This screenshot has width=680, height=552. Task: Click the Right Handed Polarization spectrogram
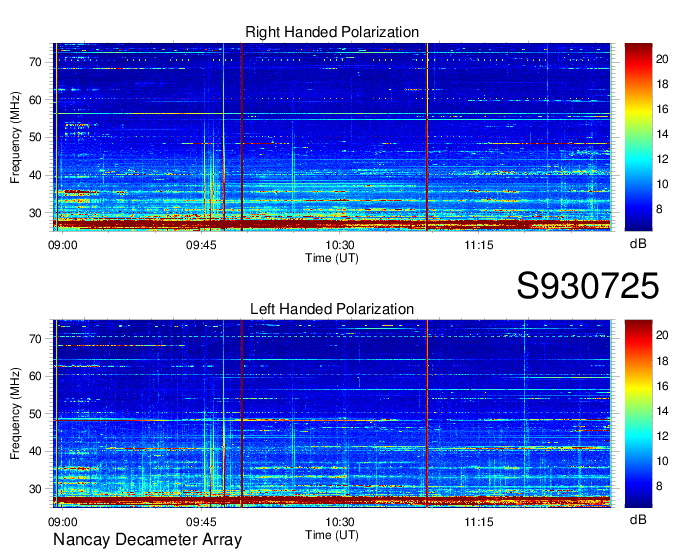(x=332, y=137)
